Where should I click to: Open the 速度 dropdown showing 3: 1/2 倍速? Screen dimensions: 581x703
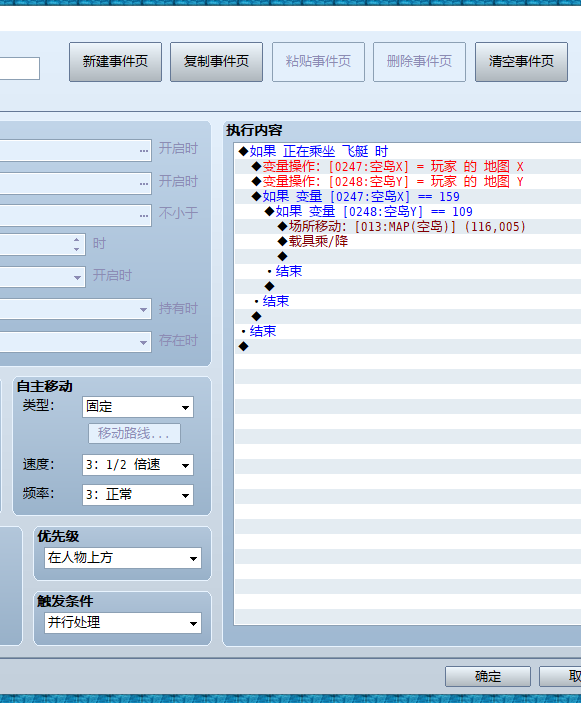click(x=138, y=465)
